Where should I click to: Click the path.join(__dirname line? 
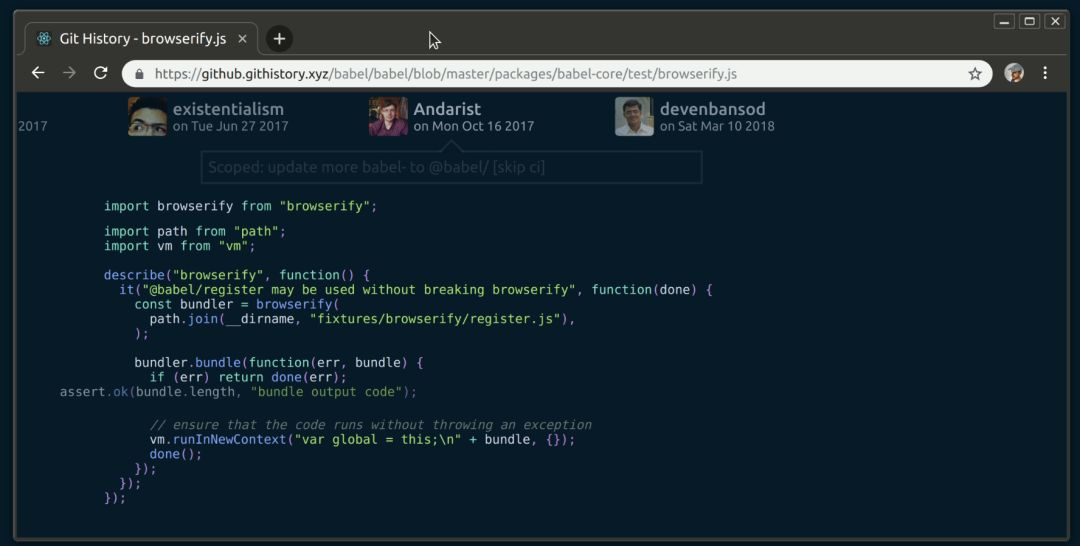[x=362, y=319]
